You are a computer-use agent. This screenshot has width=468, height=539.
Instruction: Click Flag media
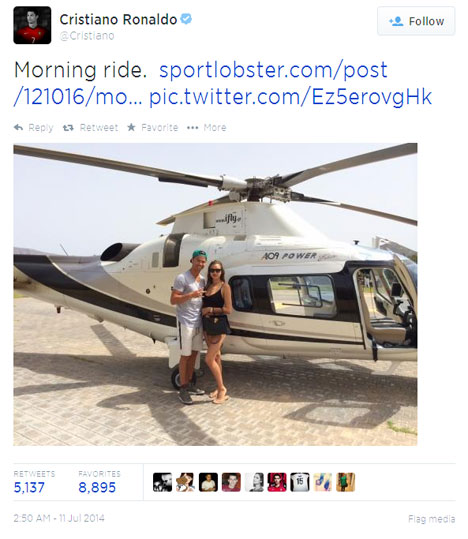(x=432, y=519)
